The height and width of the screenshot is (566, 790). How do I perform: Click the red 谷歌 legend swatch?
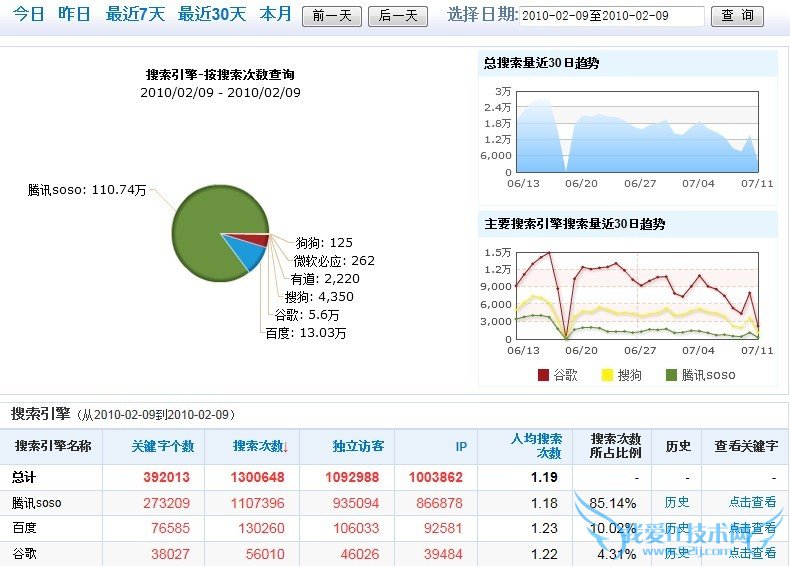(543, 375)
